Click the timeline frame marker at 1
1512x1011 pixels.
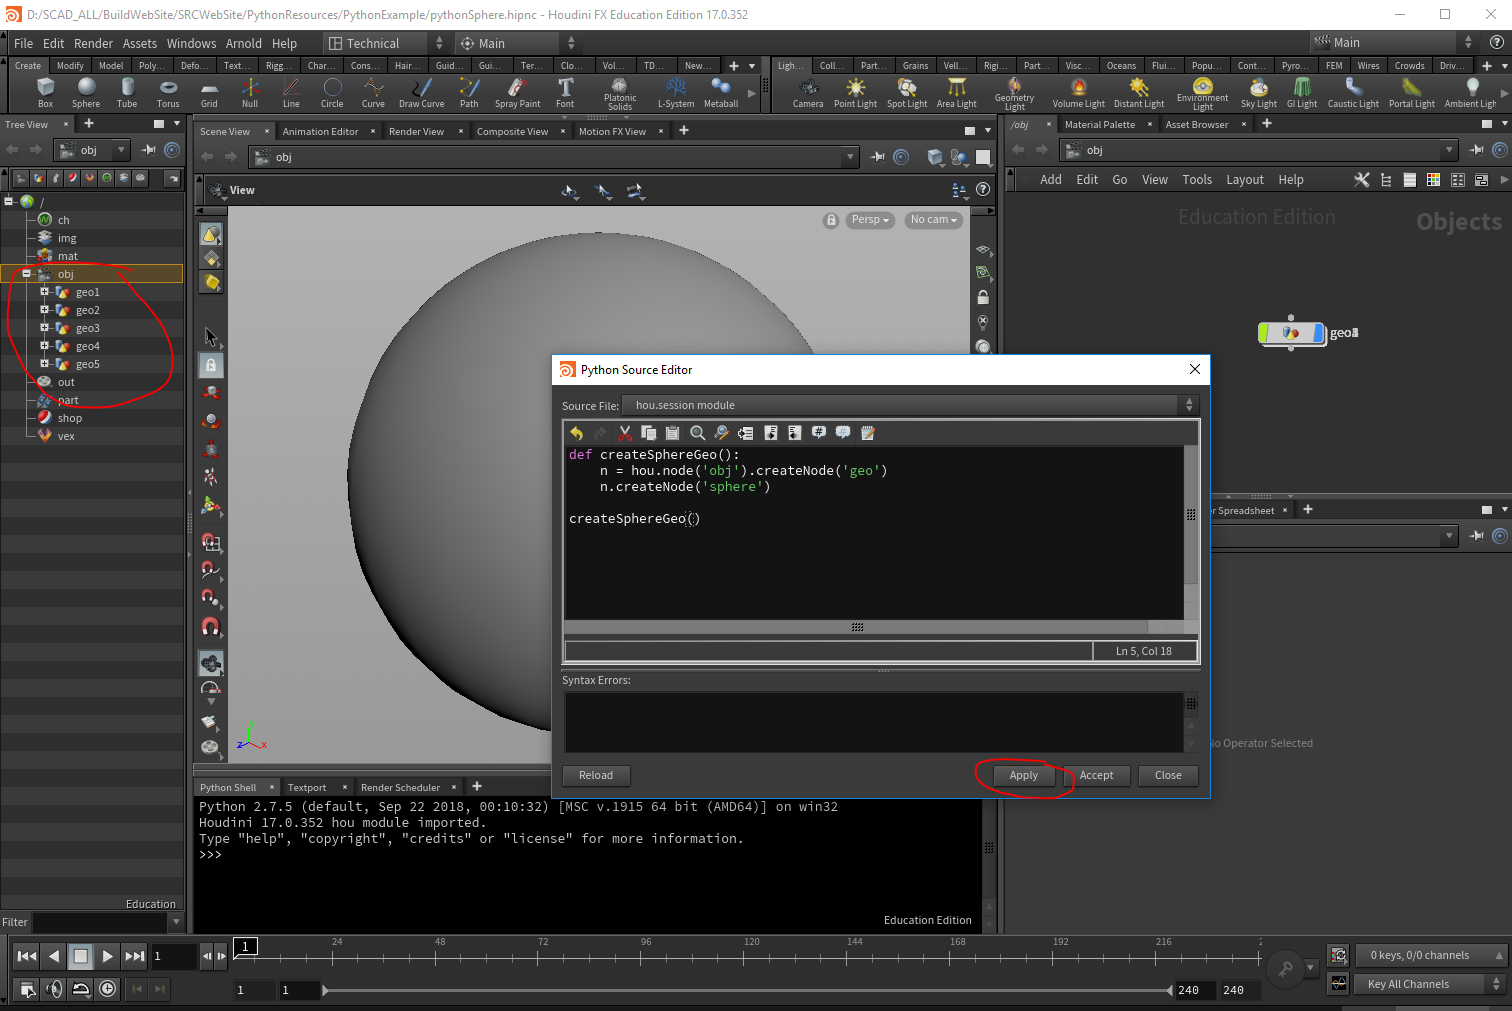245,946
